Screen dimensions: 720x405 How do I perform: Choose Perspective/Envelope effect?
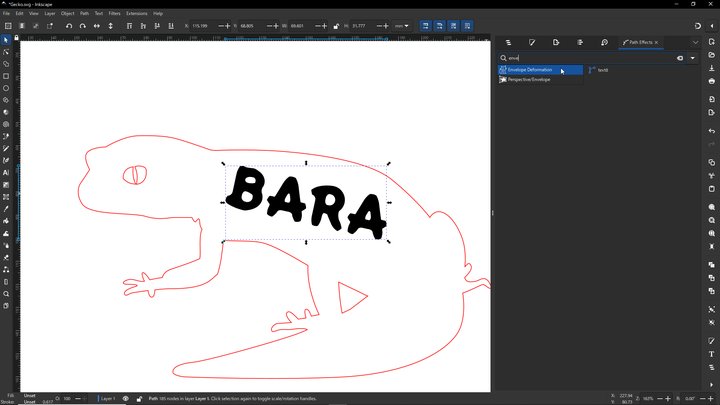click(x=528, y=79)
